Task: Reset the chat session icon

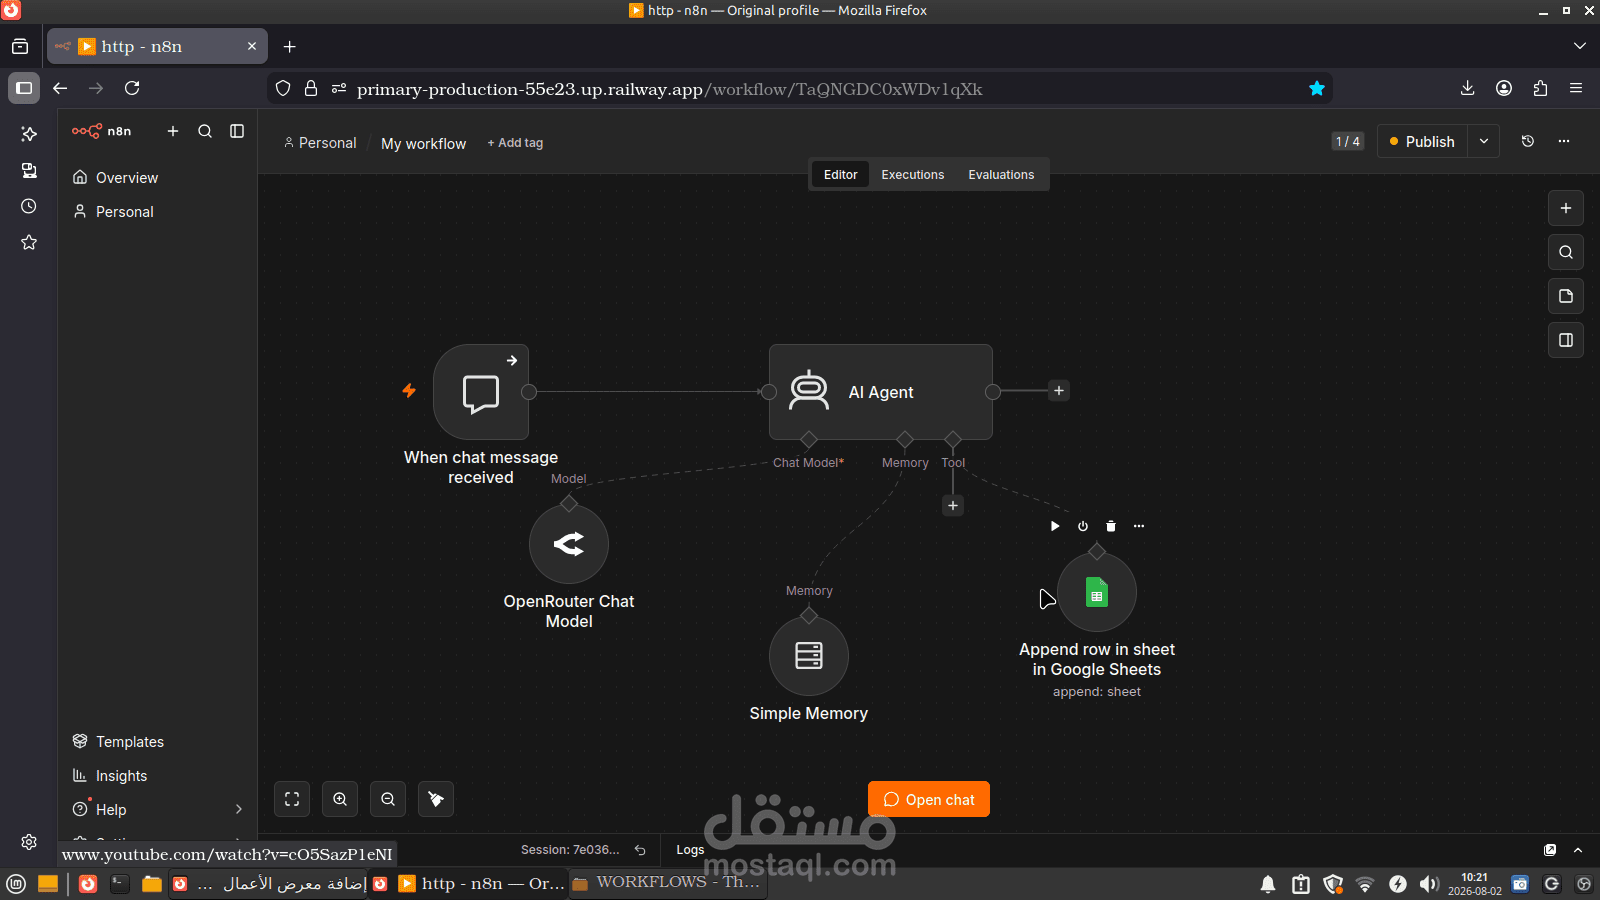Action: point(640,850)
